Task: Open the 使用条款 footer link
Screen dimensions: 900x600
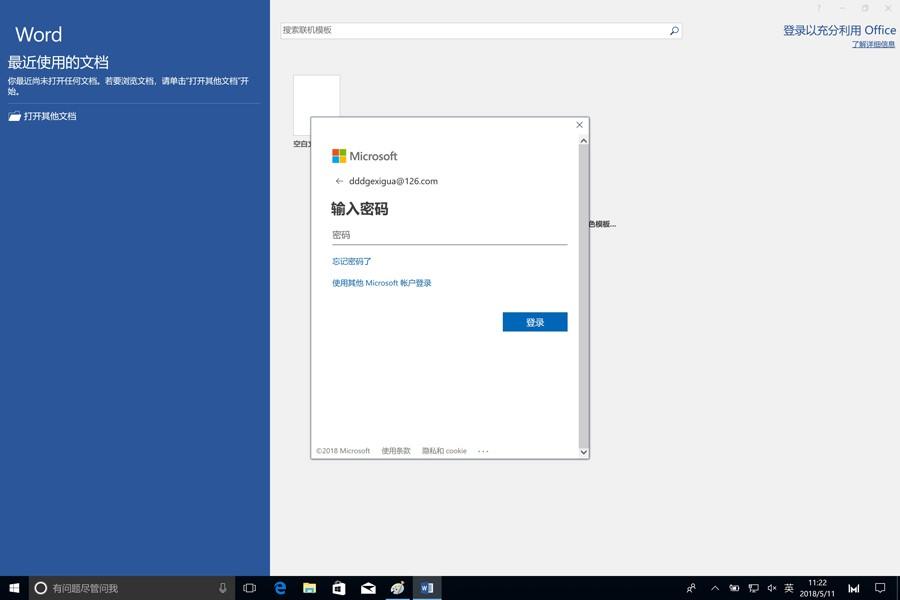Action: pyautogui.click(x=396, y=451)
